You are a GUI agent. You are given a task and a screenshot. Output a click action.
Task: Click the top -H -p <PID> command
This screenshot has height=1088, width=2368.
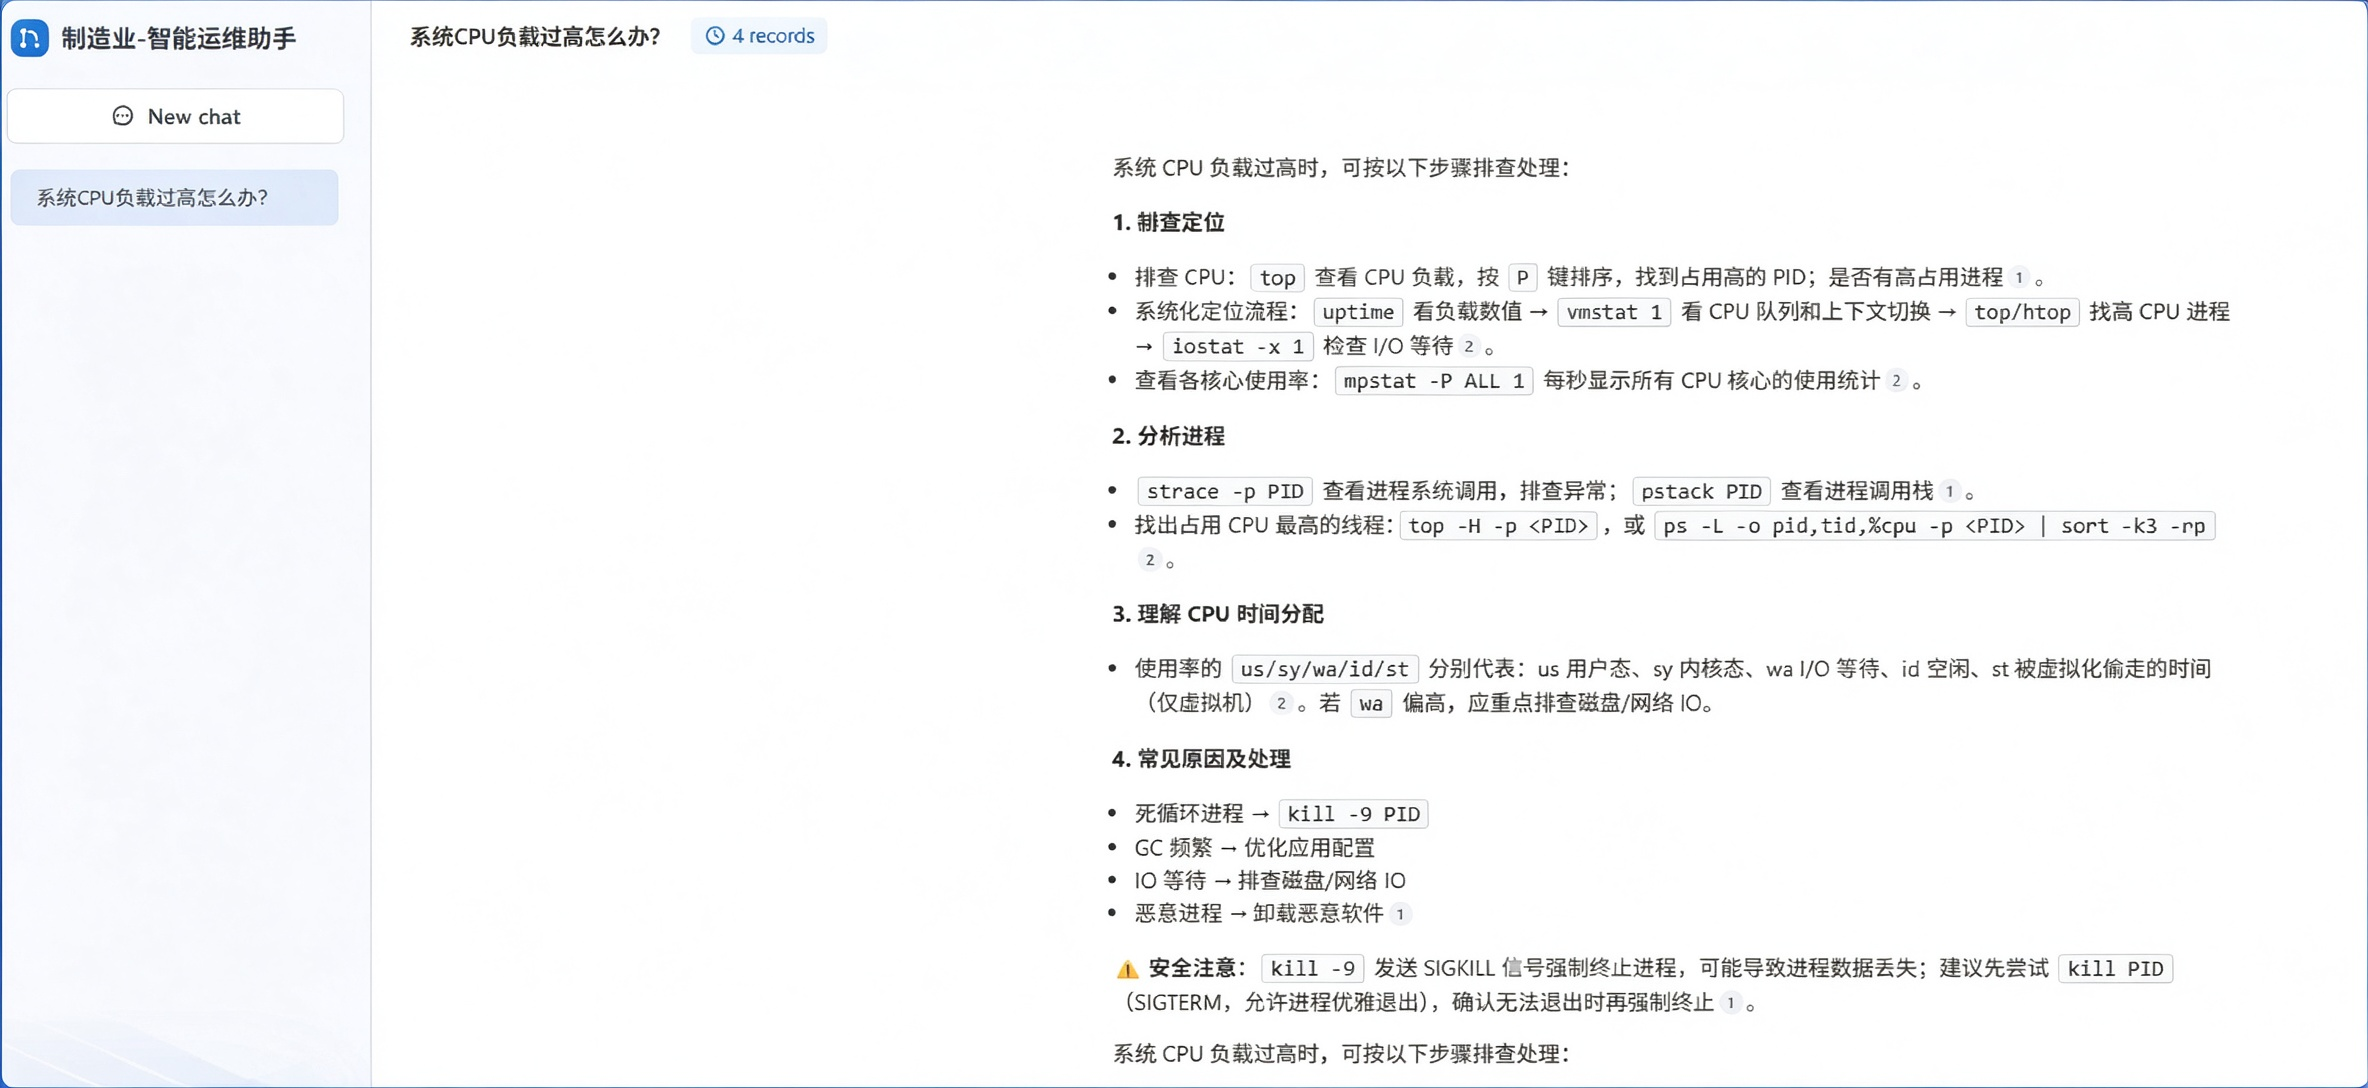point(1498,526)
